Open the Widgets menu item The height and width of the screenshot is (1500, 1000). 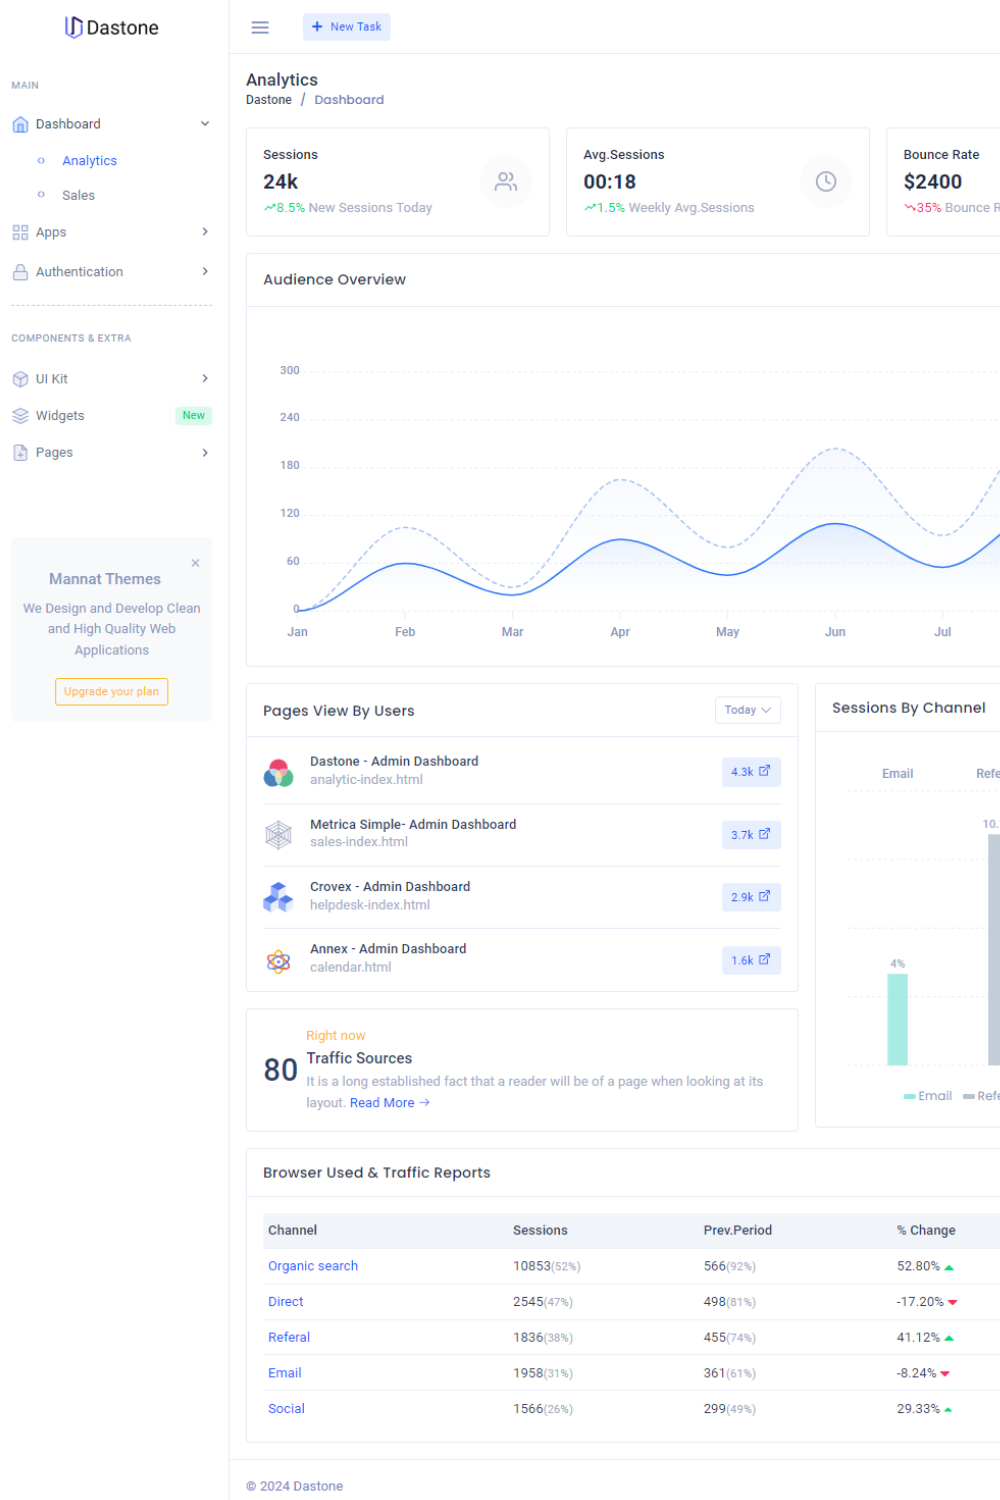pyautogui.click(x=60, y=416)
